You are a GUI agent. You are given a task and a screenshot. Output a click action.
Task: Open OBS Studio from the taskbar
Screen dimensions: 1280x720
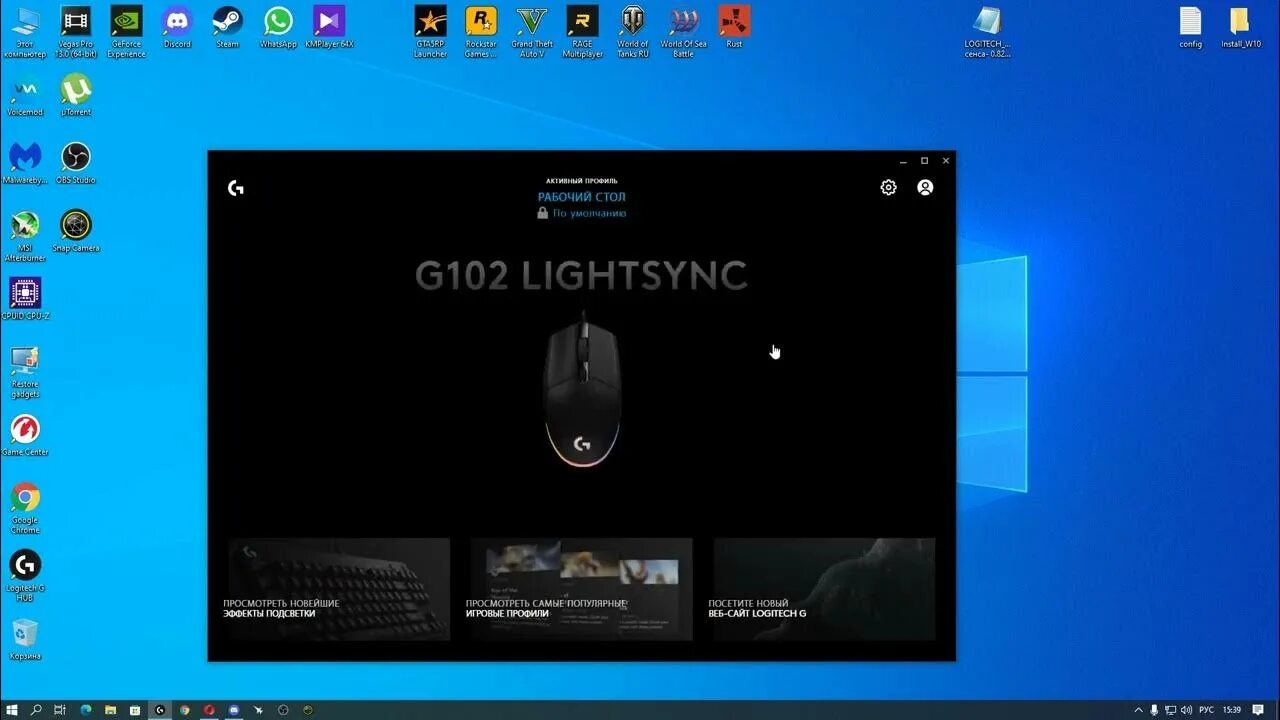pyautogui.click(x=283, y=710)
